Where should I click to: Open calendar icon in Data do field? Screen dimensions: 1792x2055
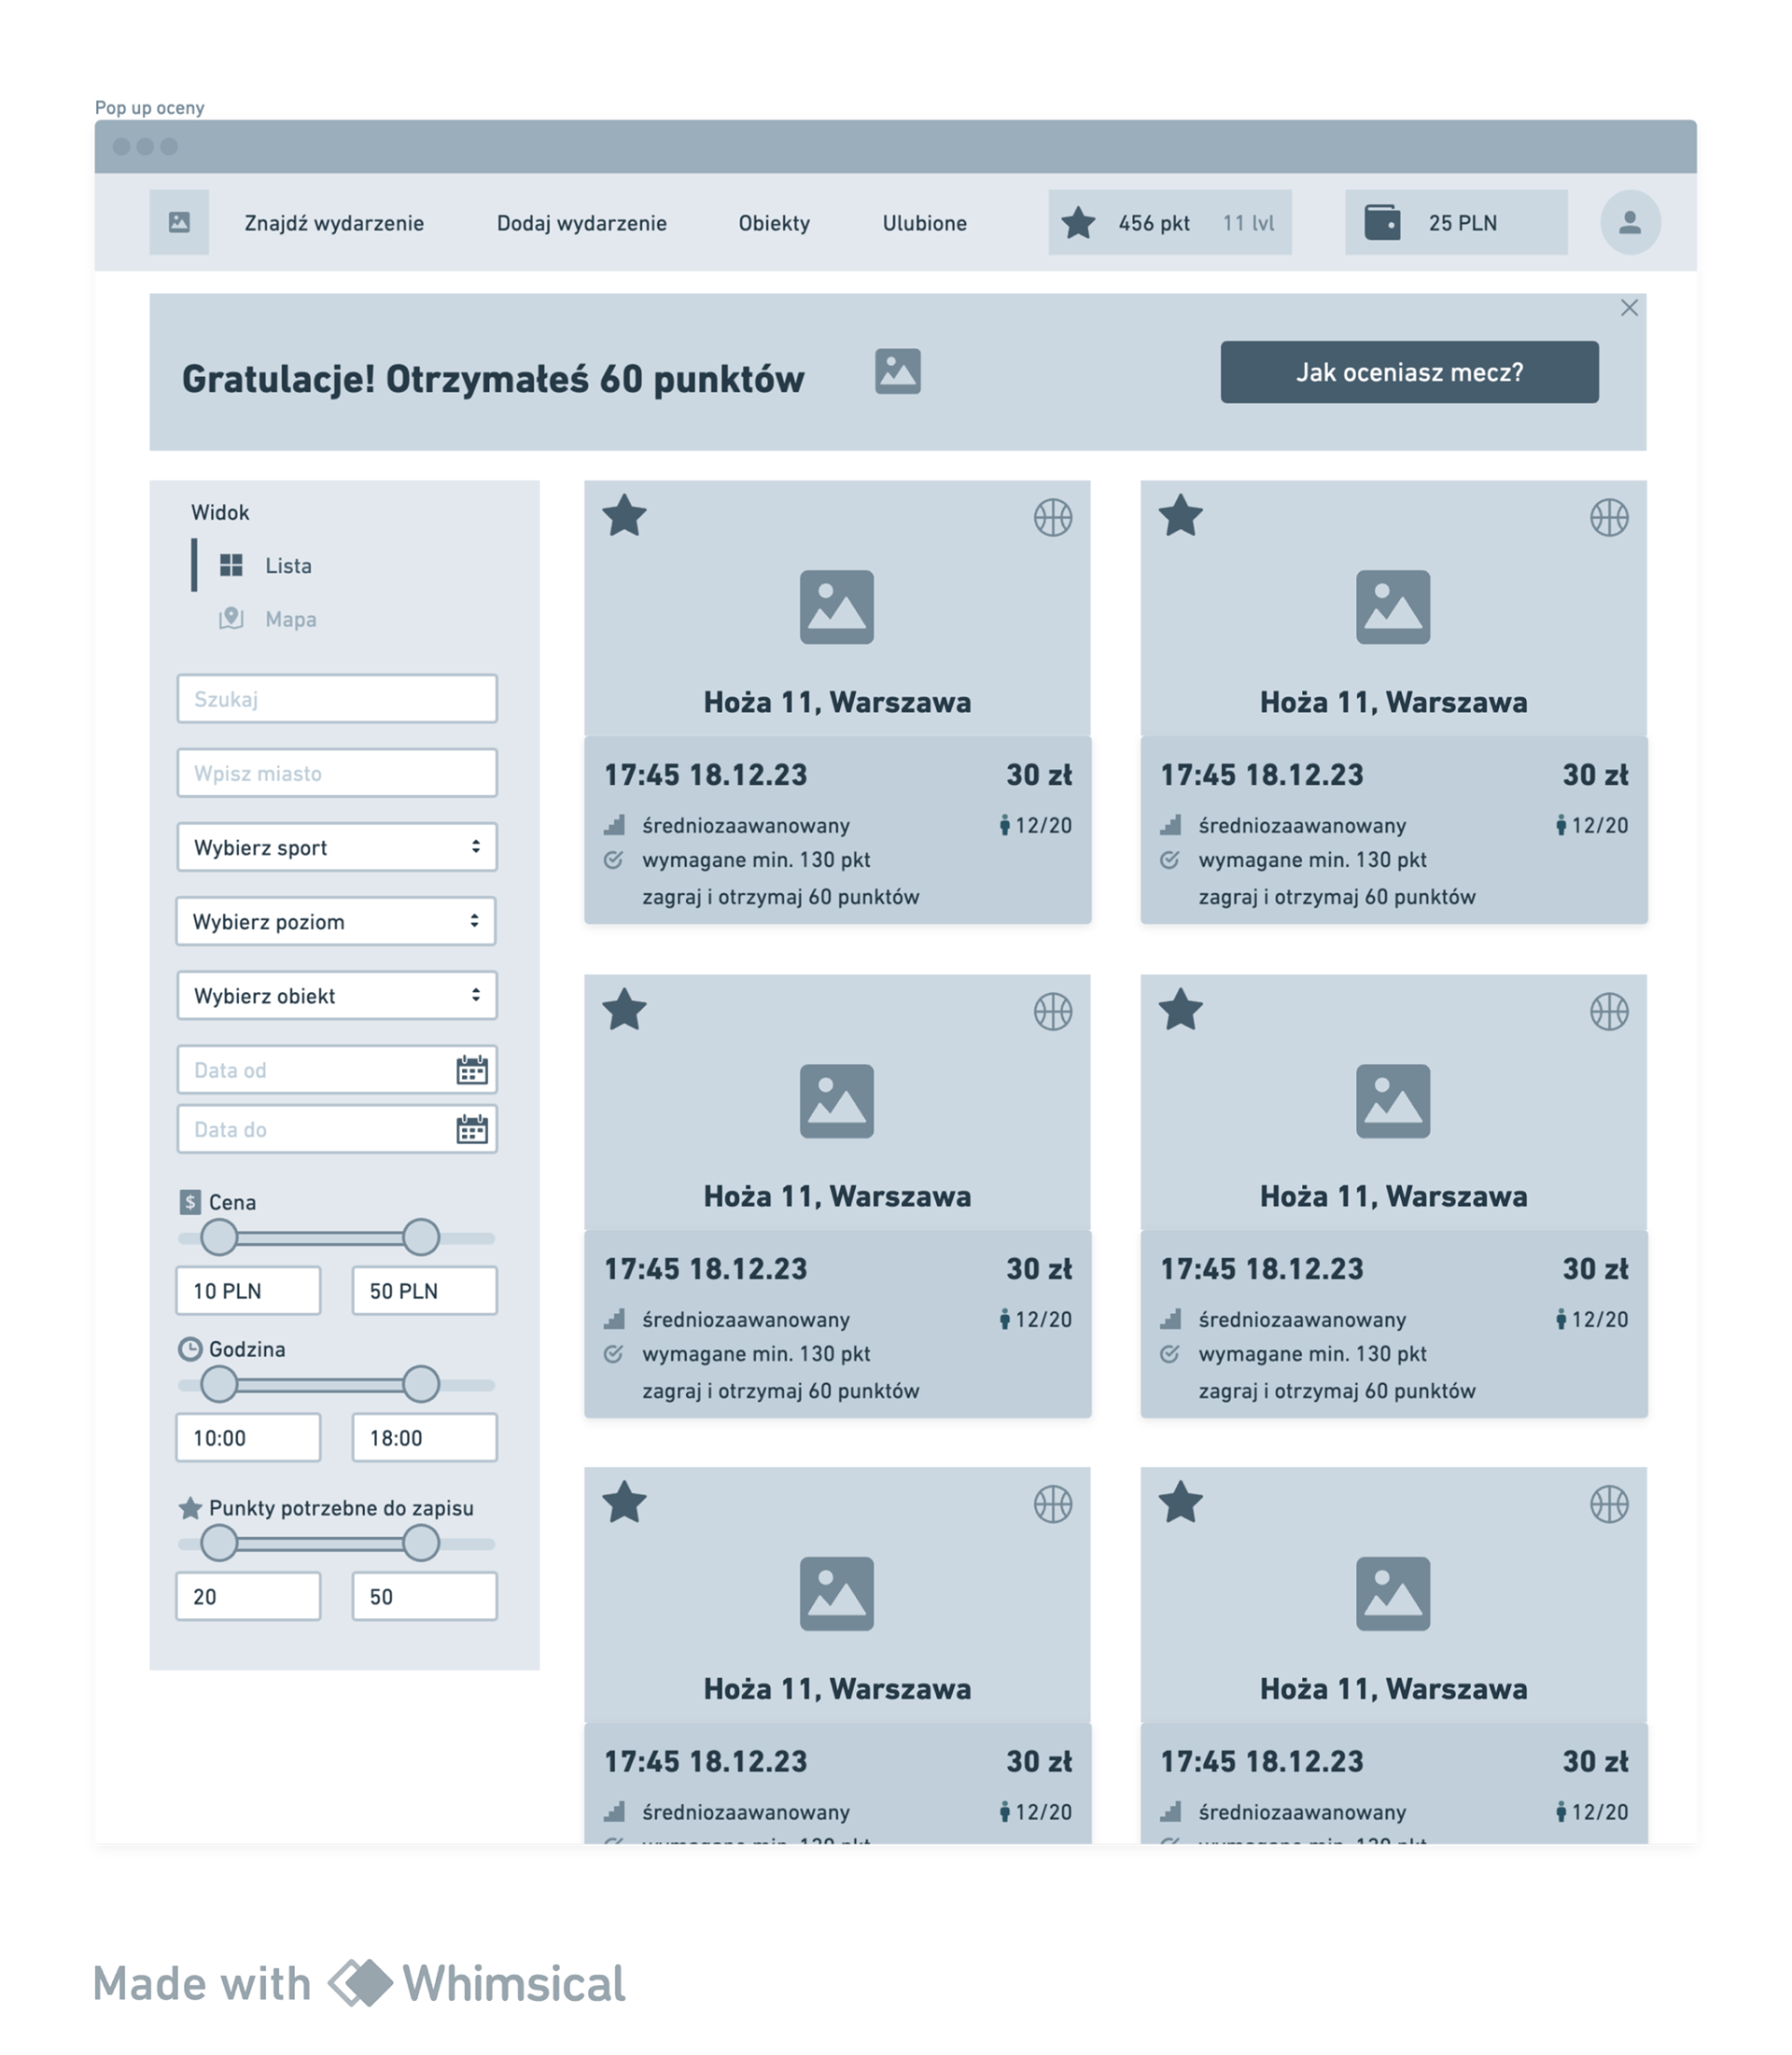(472, 1129)
